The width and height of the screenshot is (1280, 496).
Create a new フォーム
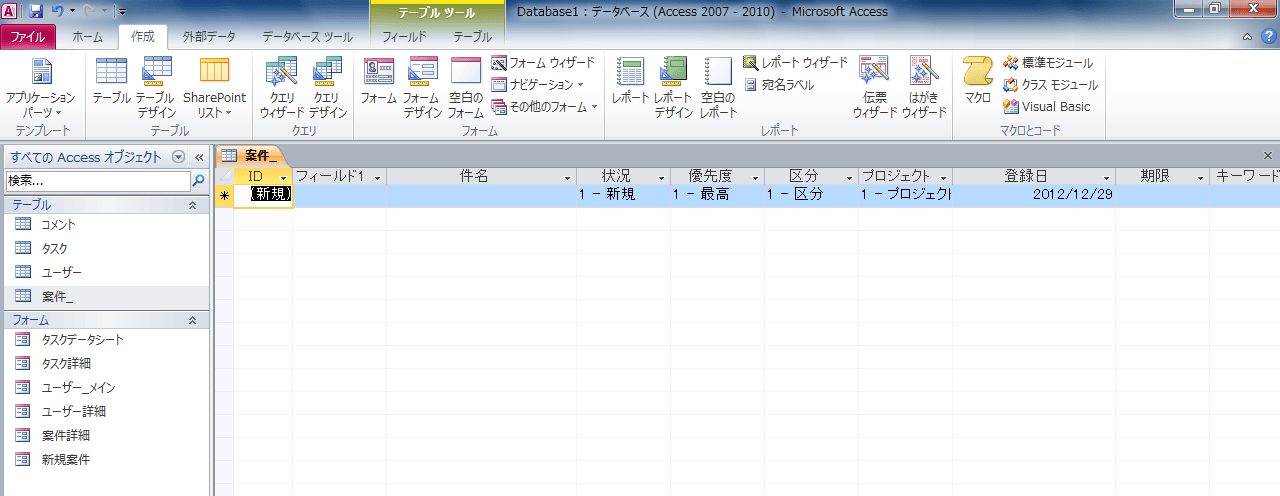click(378, 82)
